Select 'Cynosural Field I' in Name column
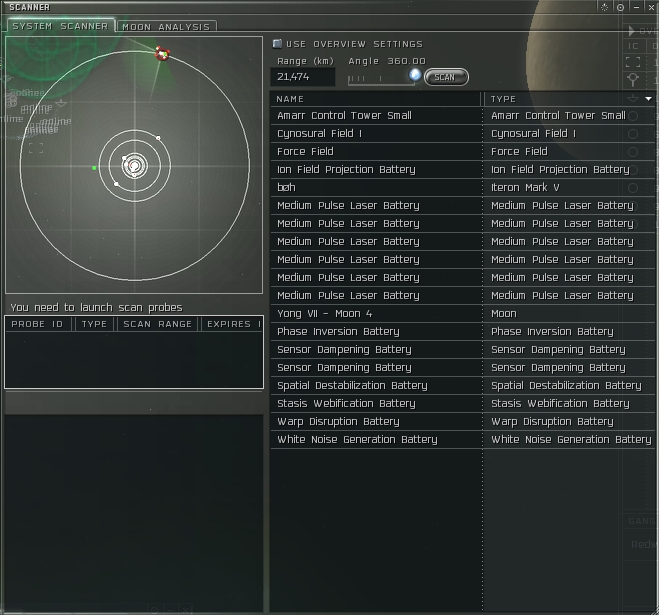Screen dimensions: 659x615 [319, 134]
